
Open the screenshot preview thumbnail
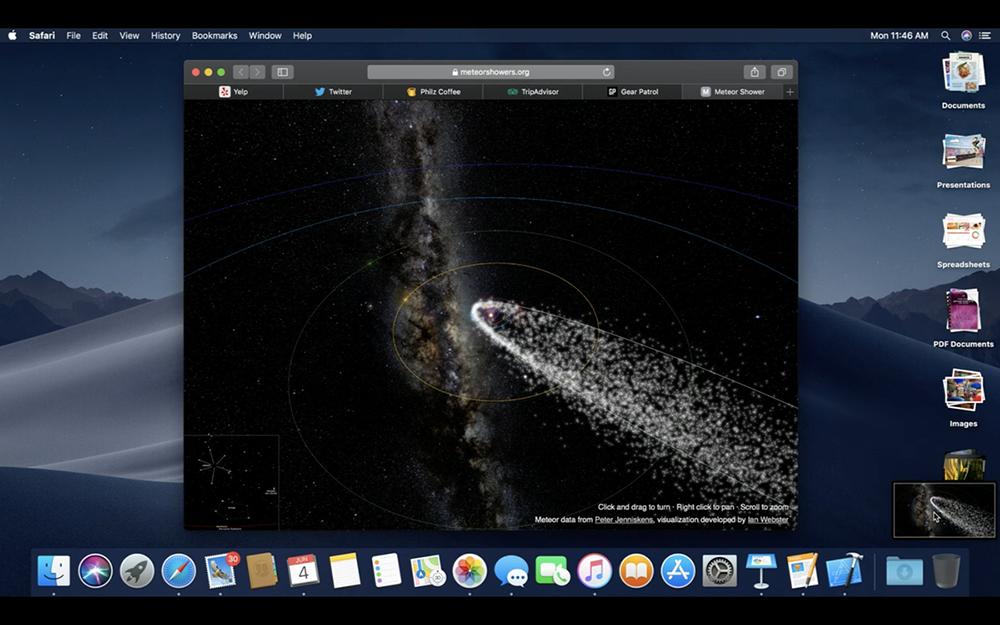(x=943, y=510)
